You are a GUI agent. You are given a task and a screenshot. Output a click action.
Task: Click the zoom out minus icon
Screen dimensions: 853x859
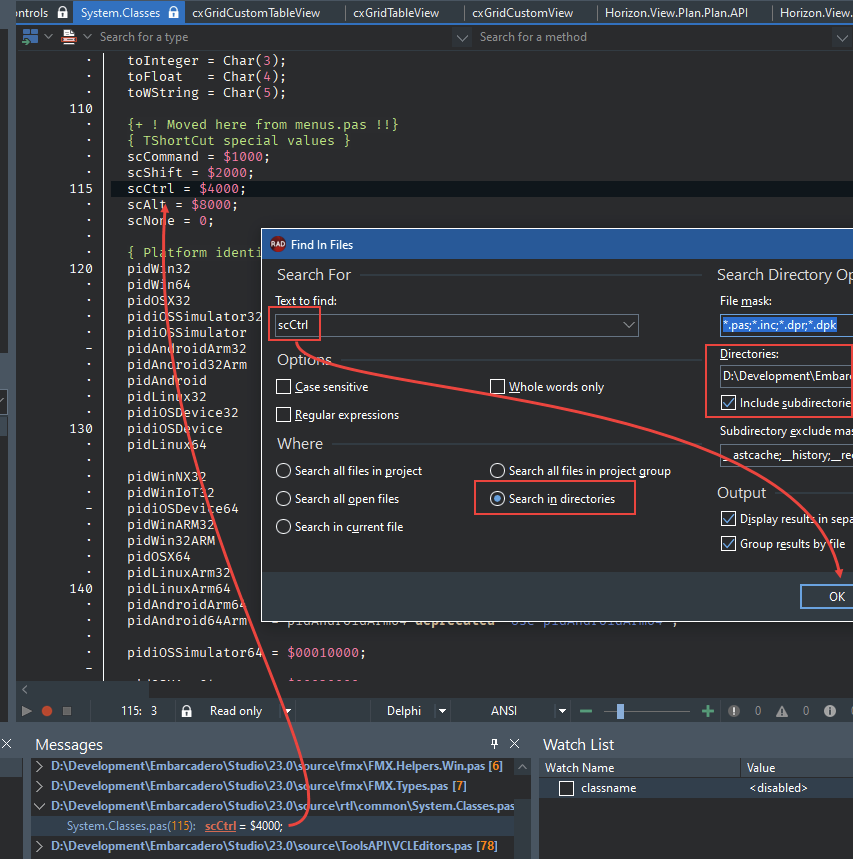point(586,711)
